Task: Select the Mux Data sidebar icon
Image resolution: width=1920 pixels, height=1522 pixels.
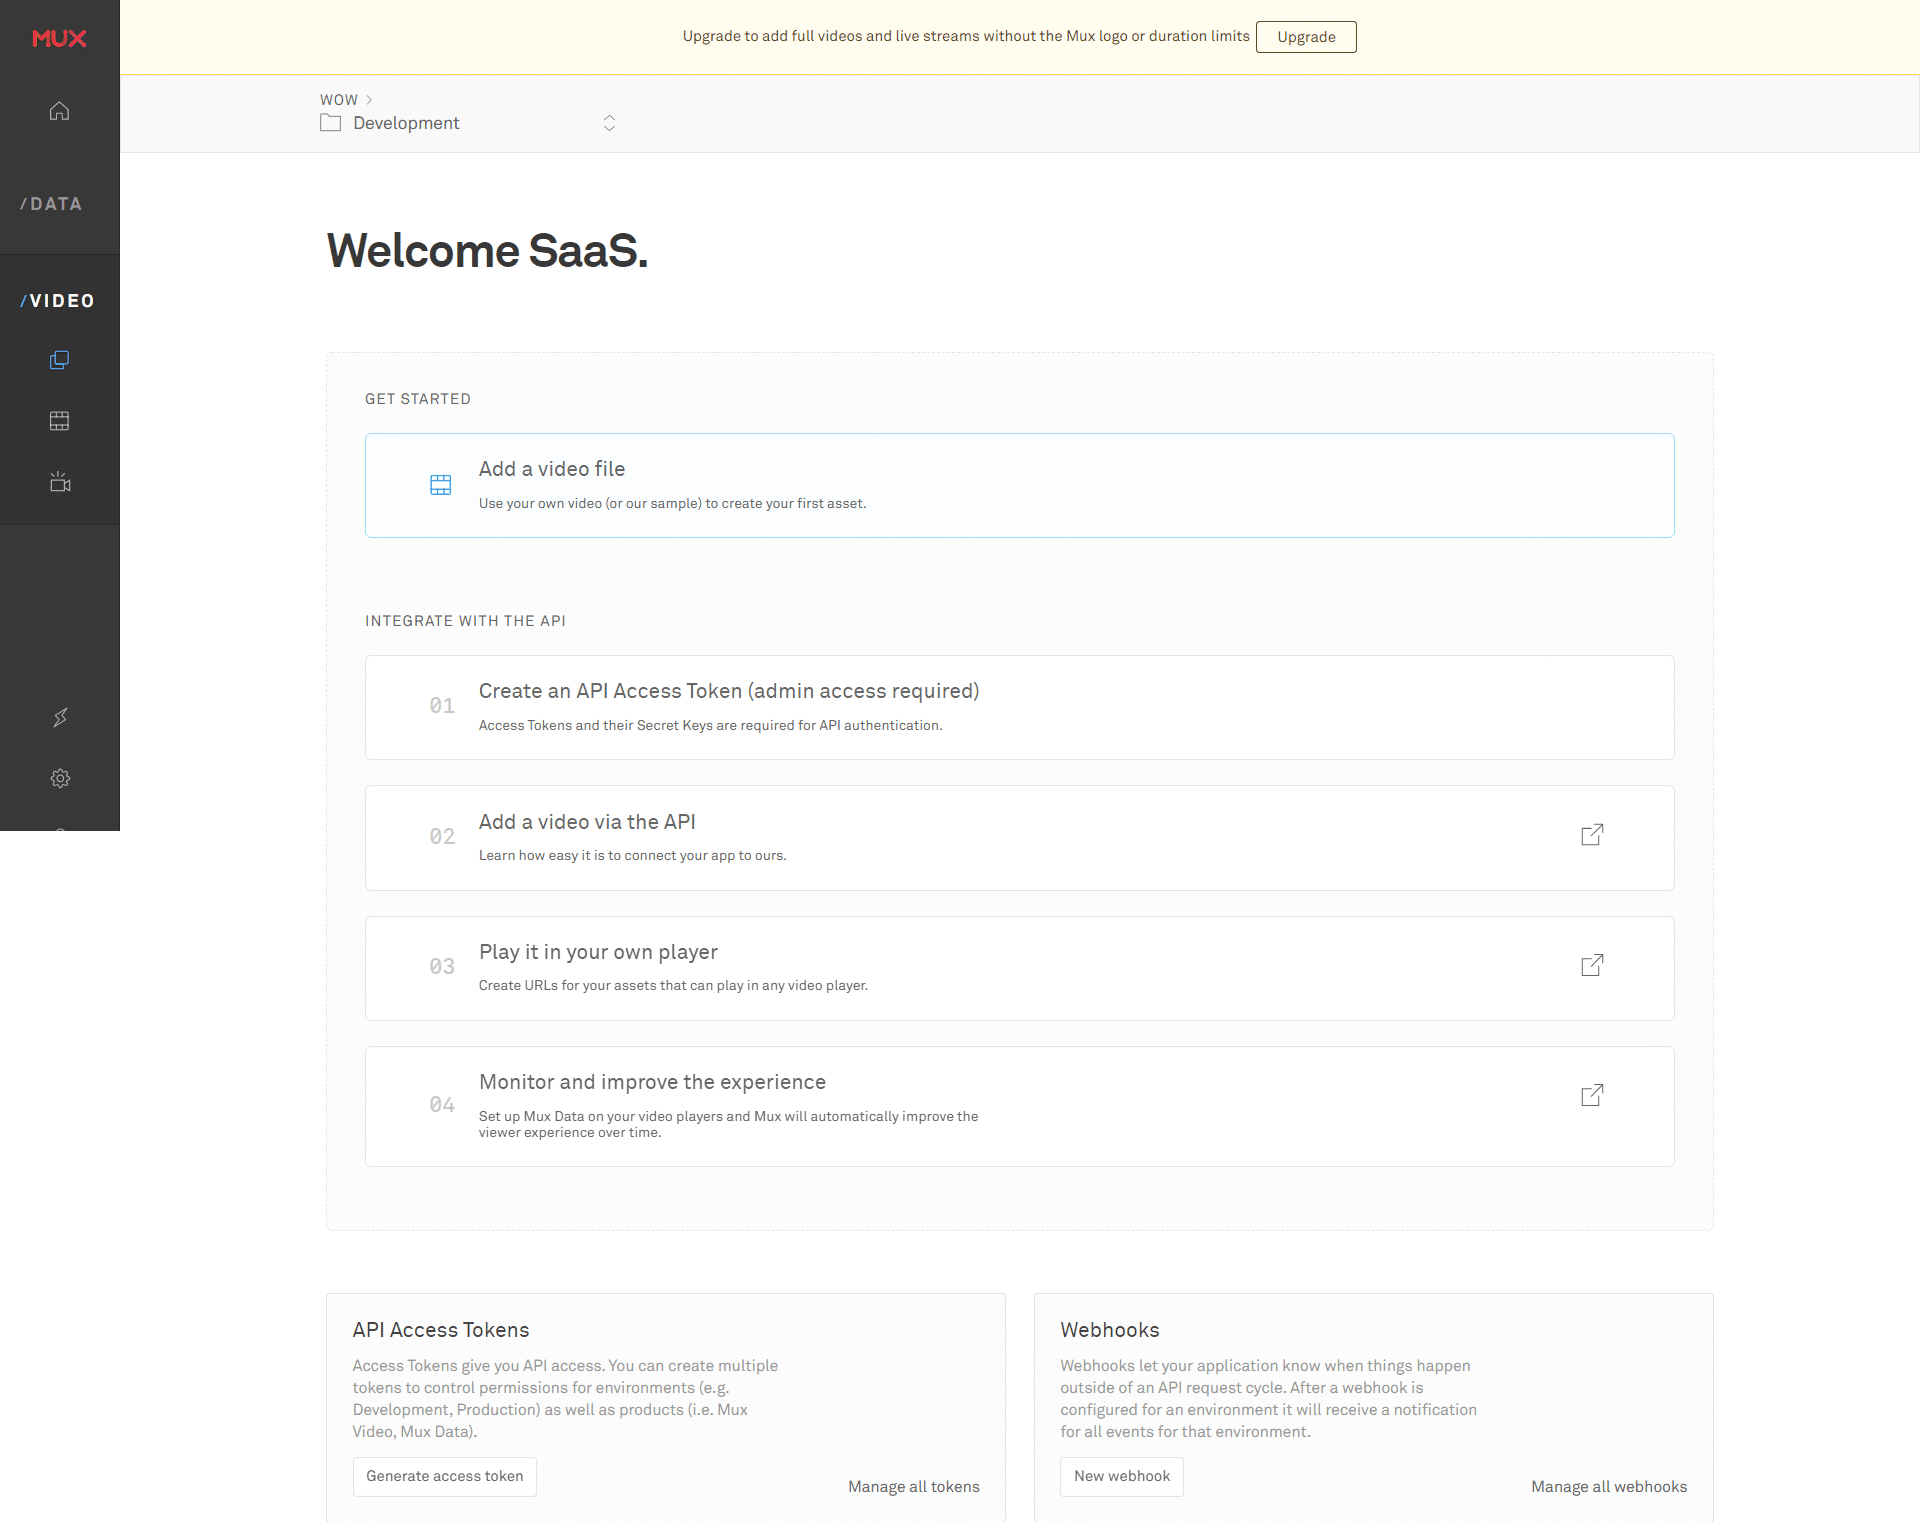Action: click(x=50, y=204)
